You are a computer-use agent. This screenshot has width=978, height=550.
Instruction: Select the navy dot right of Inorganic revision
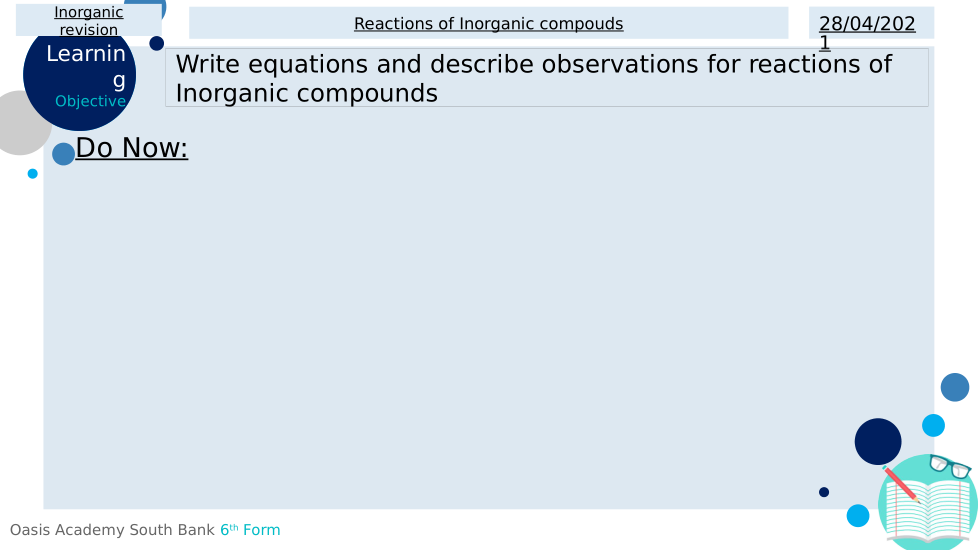tap(157, 43)
